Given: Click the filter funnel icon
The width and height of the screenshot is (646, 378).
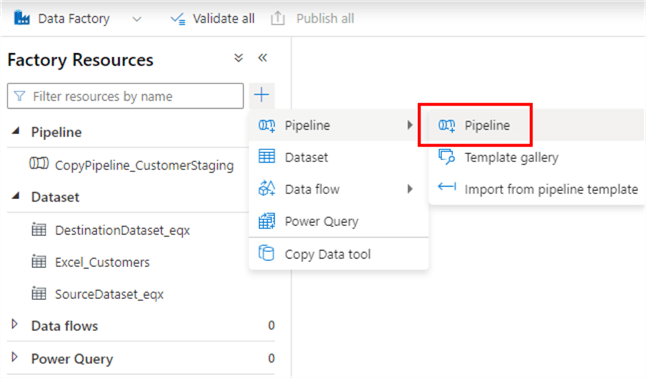Looking at the screenshot, I should [19, 96].
